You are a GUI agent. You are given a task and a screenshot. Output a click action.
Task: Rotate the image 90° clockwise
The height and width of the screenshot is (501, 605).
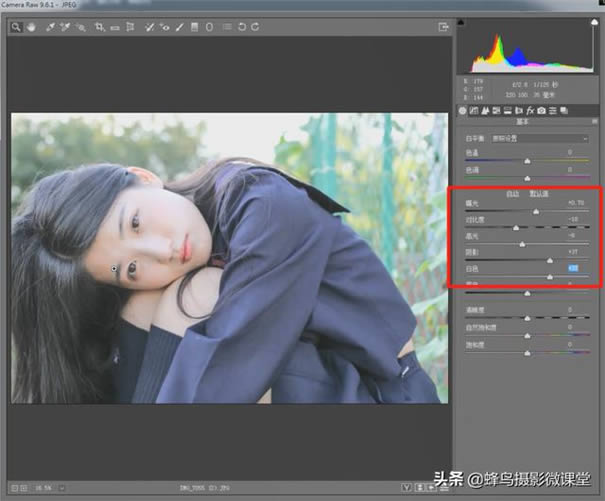pos(256,27)
